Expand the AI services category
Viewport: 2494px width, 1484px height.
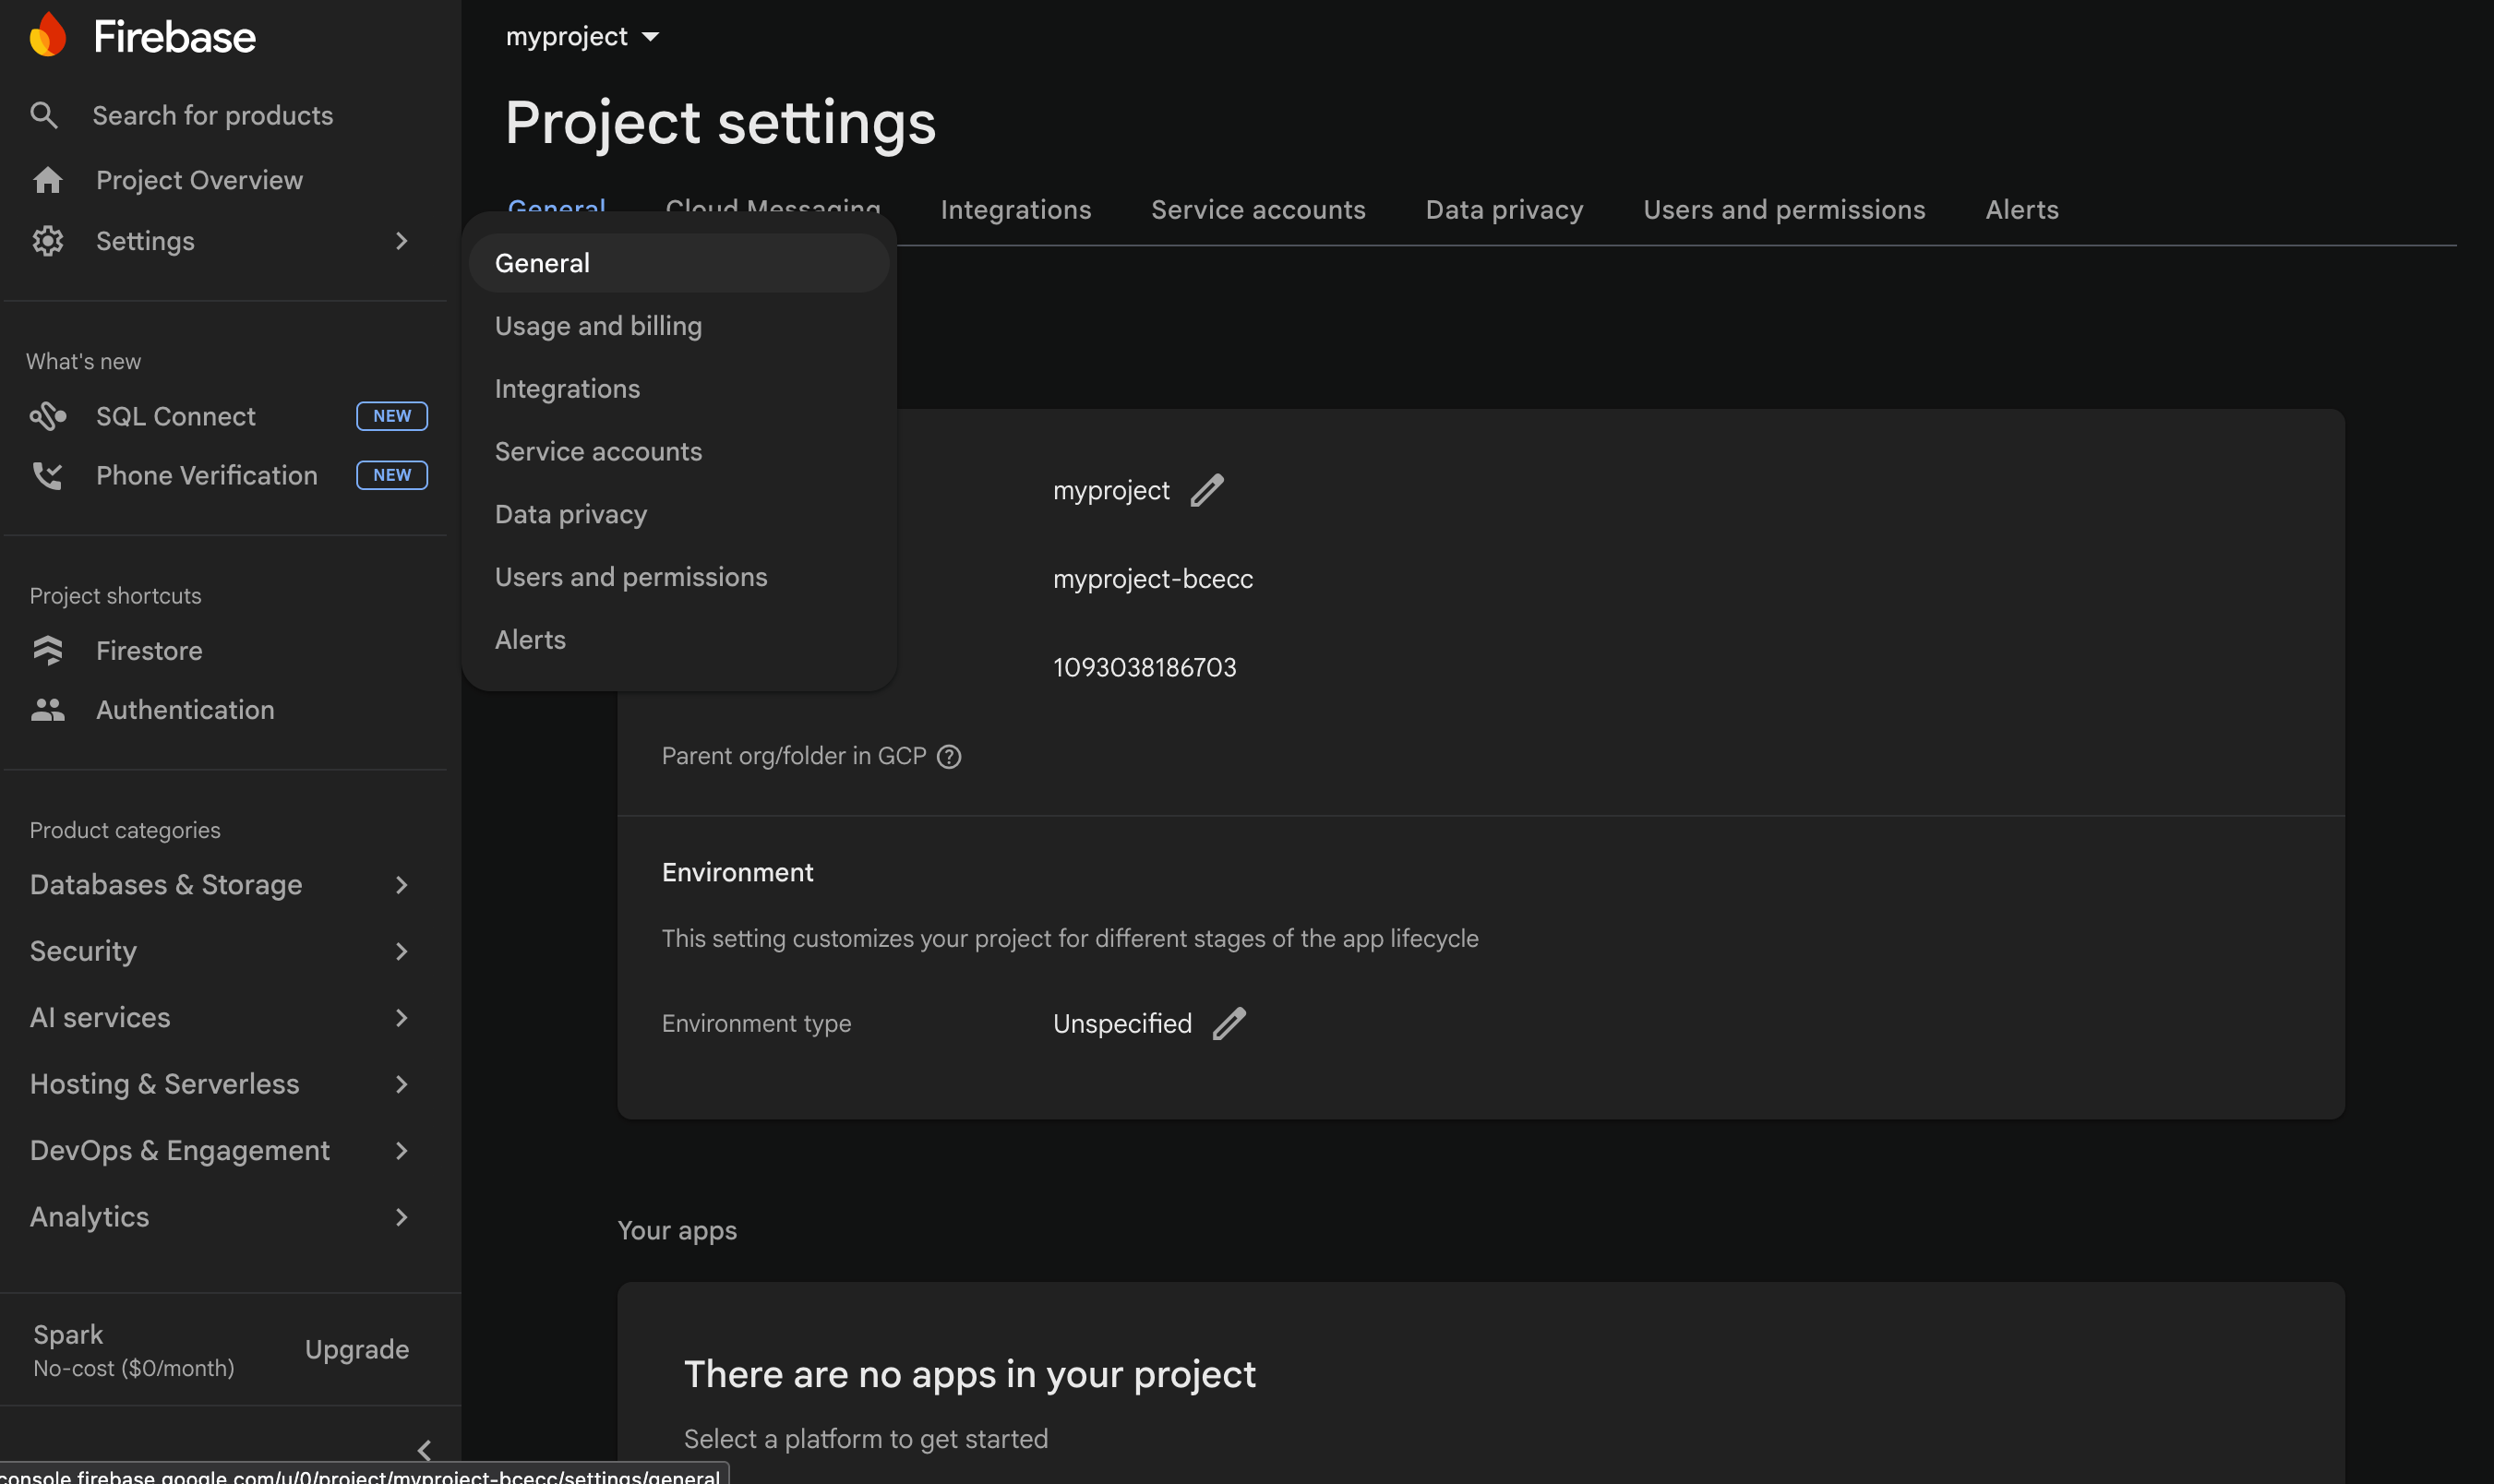click(x=401, y=1018)
